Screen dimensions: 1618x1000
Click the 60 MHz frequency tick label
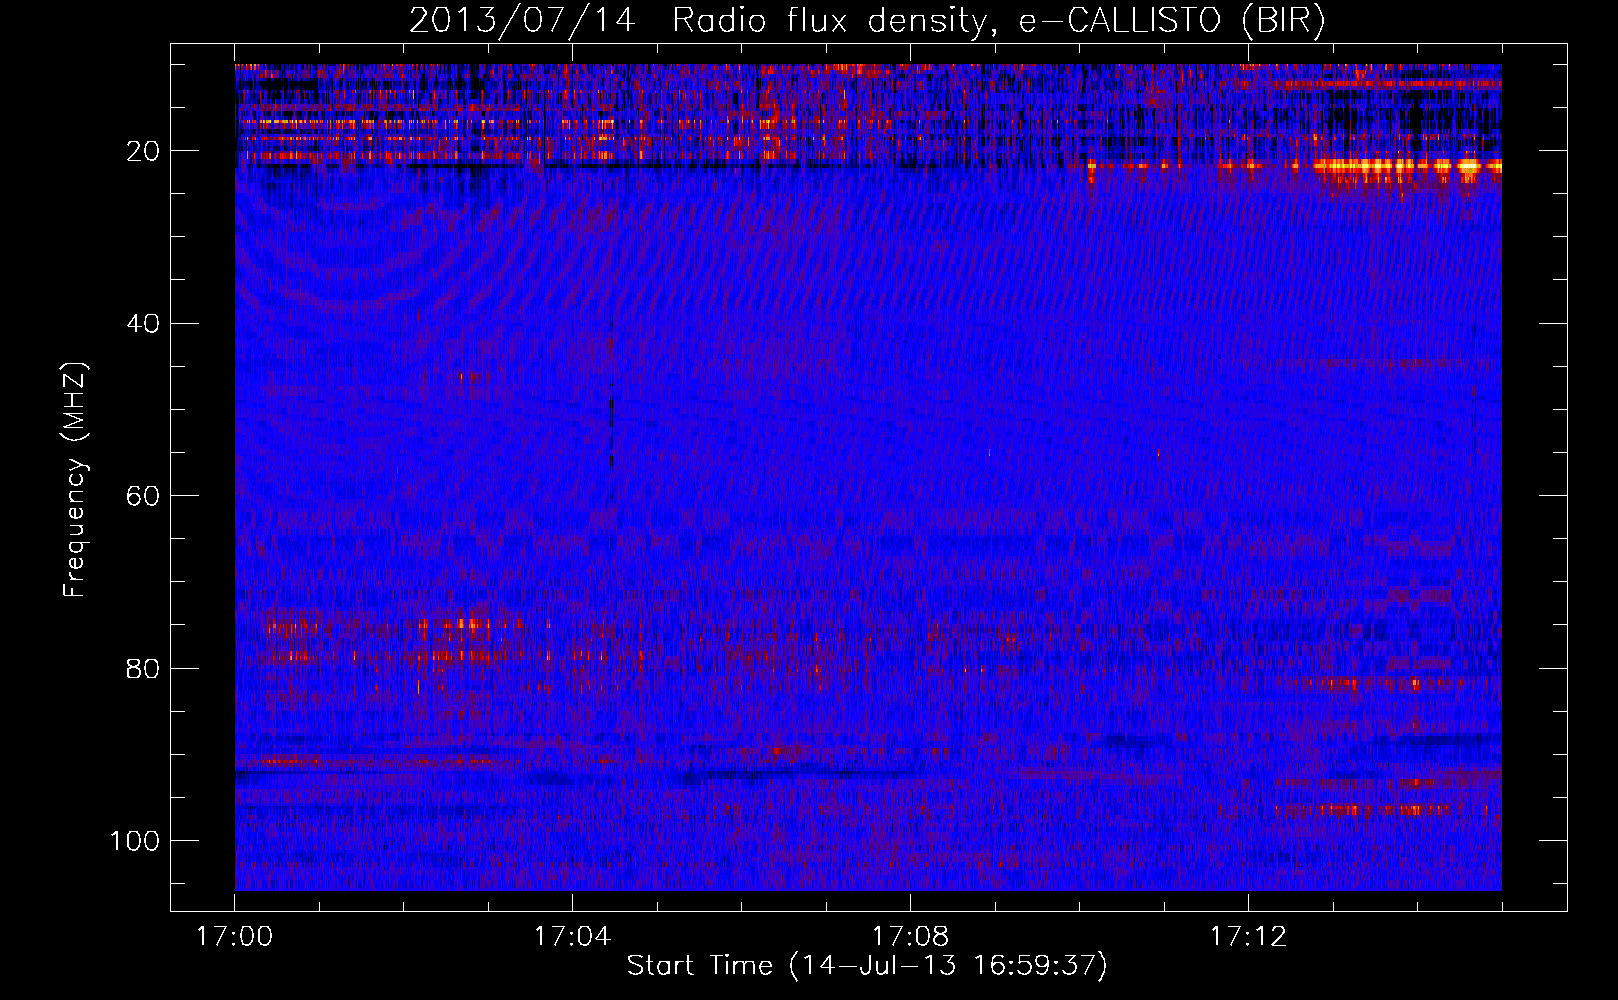click(144, 496)
